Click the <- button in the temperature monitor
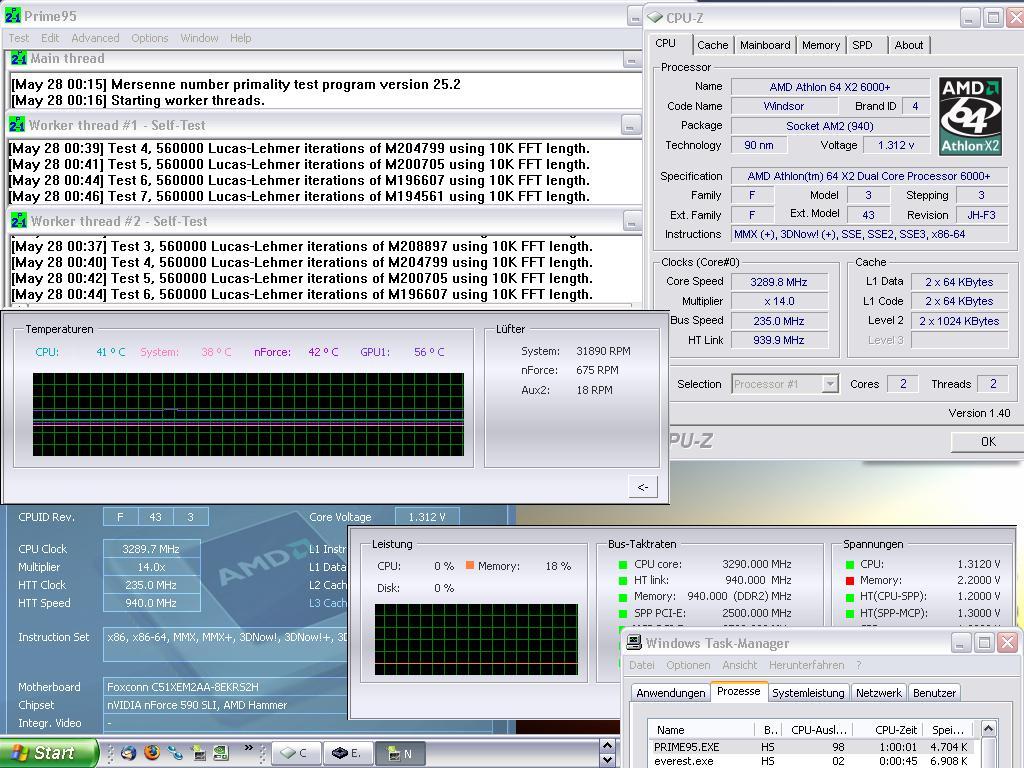This screenshot has width=1024, height=768. click(x=643, y=487)
